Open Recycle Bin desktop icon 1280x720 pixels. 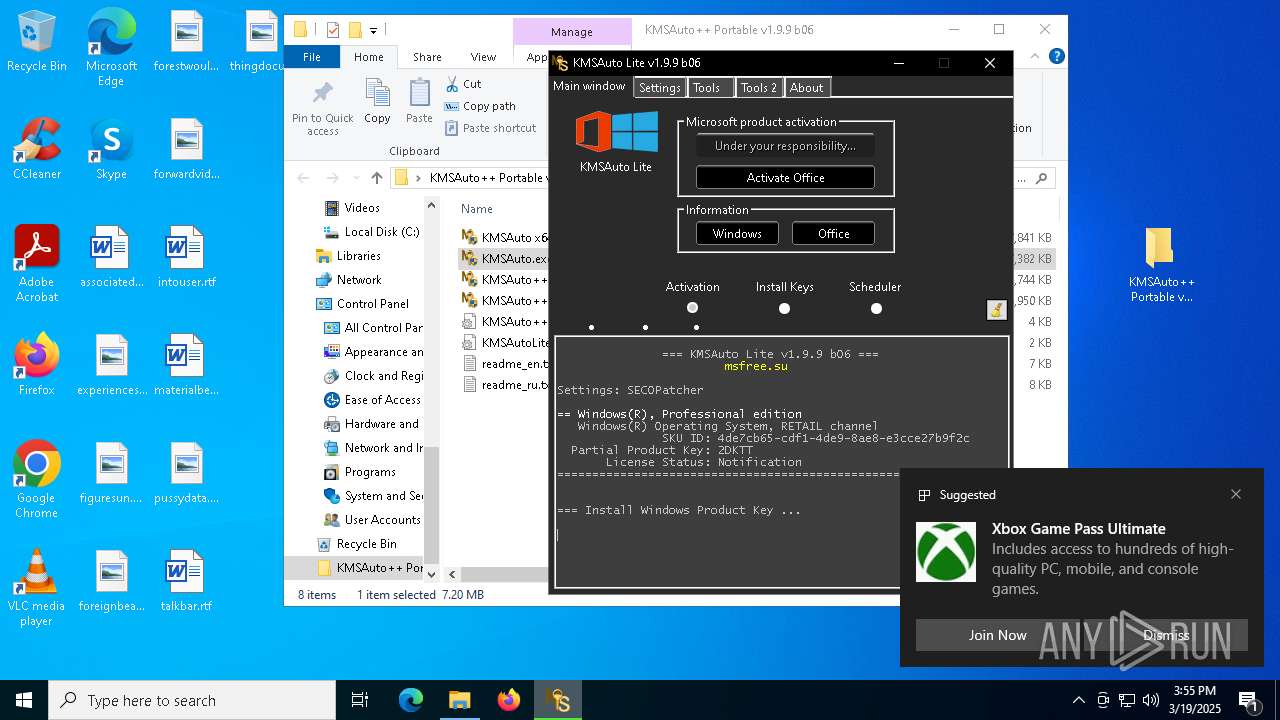point(36,42)
